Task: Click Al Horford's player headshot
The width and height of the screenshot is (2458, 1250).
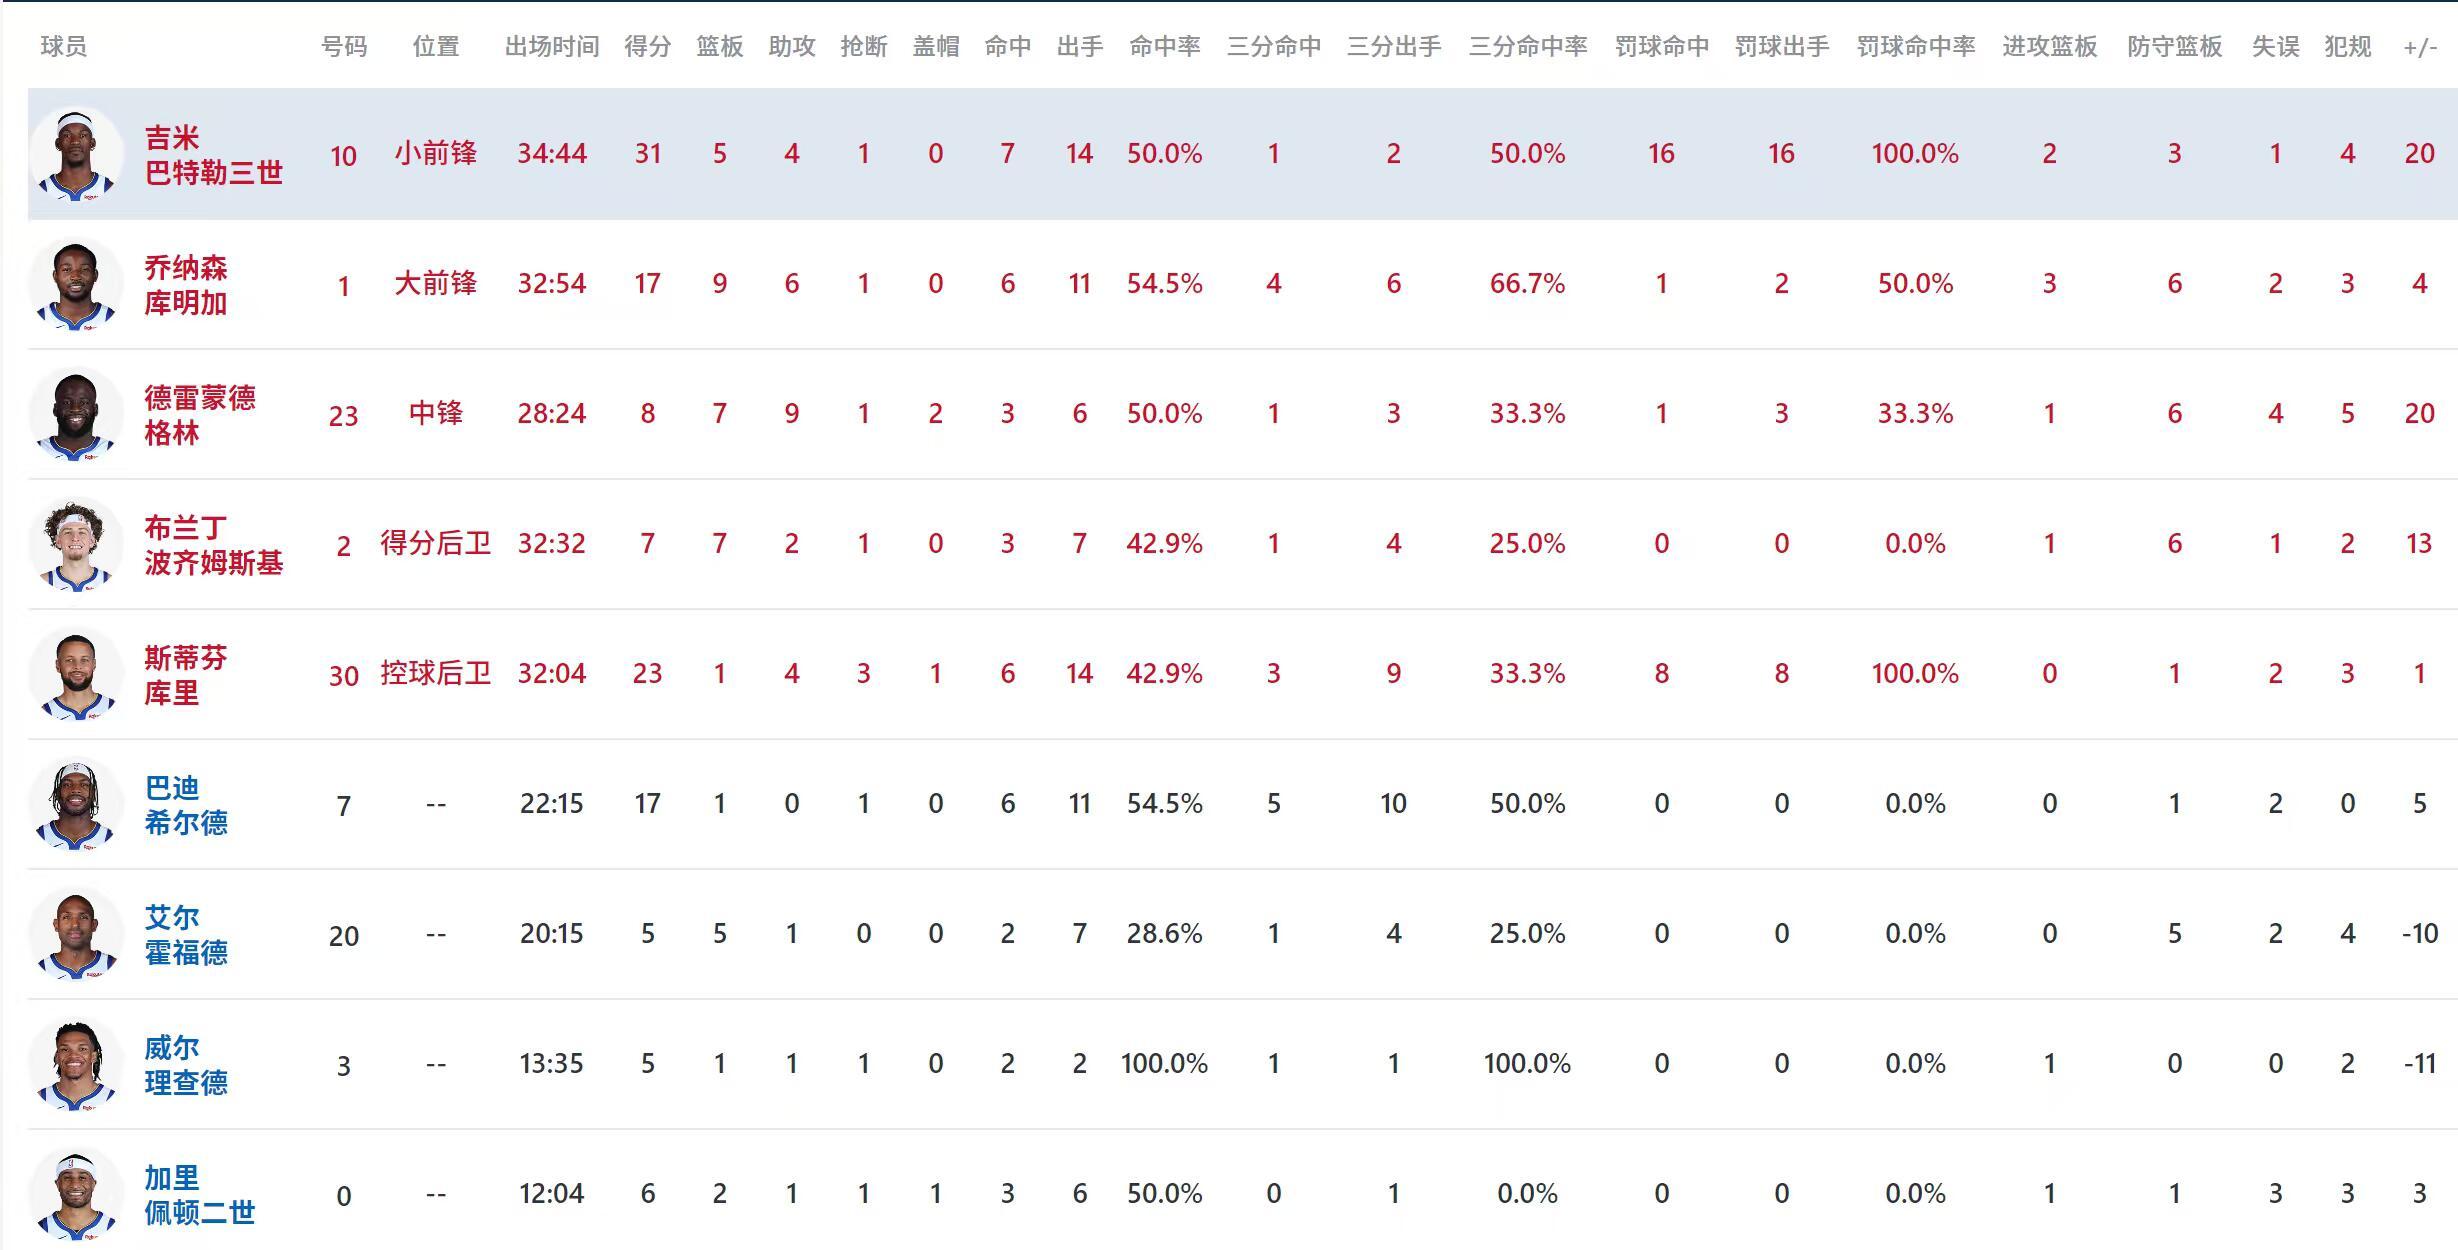Action: point(76,934)
